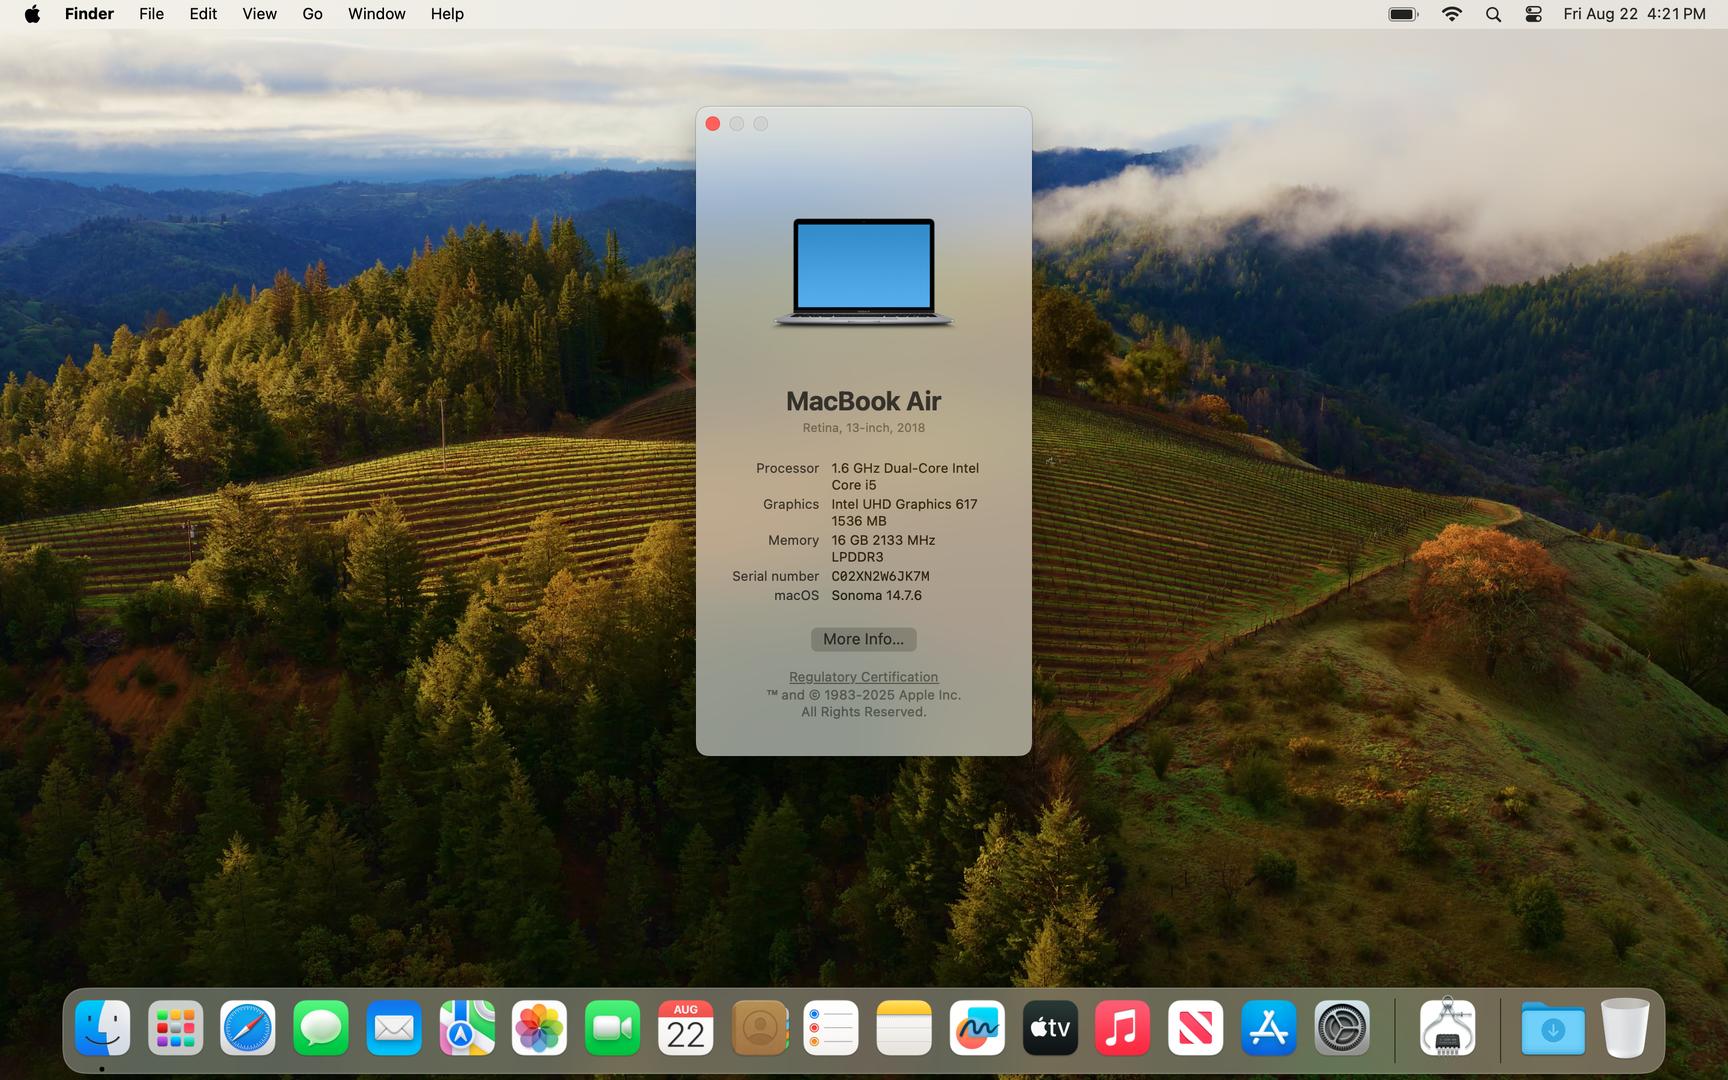The image size is (1728, 1080).
Task: Launch Reminders from the Dock
Action: coord(831,1027)
